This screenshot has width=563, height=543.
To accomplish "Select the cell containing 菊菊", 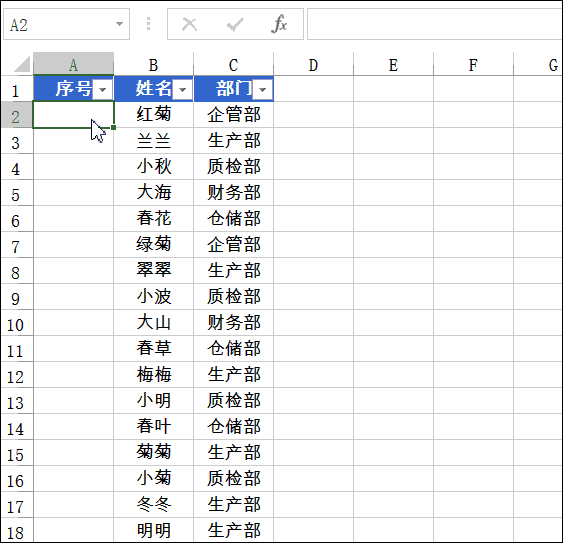I will pyautogui.click(x=154, y=452).
